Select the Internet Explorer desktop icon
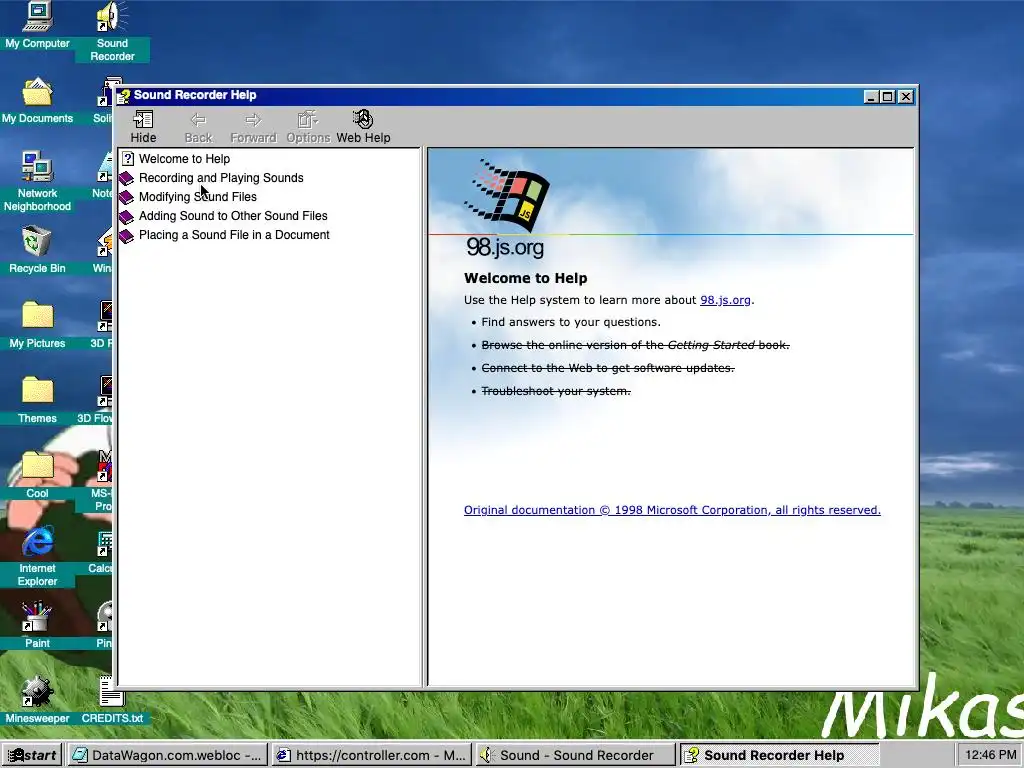1024x768 pixels. [x=37, y=556]
